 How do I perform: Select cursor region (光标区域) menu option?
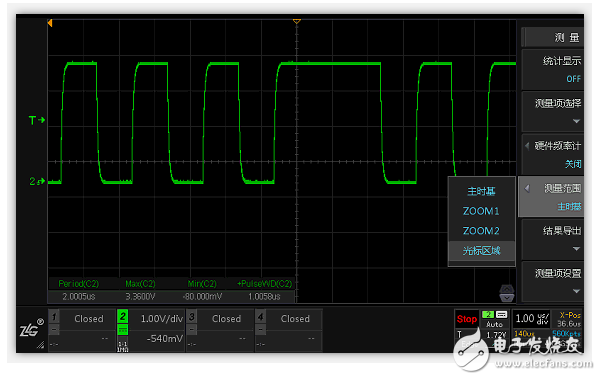tap(481, 251)
